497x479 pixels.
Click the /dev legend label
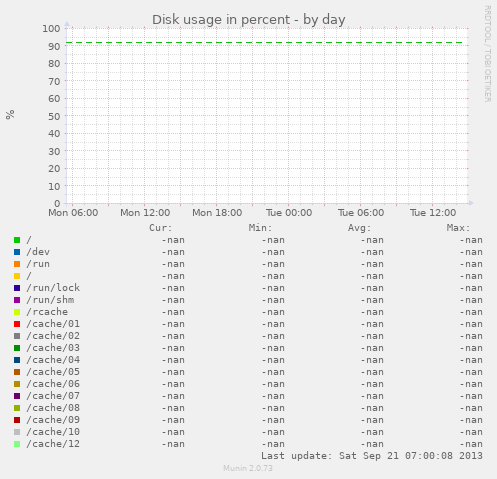(x=38, y=252)
